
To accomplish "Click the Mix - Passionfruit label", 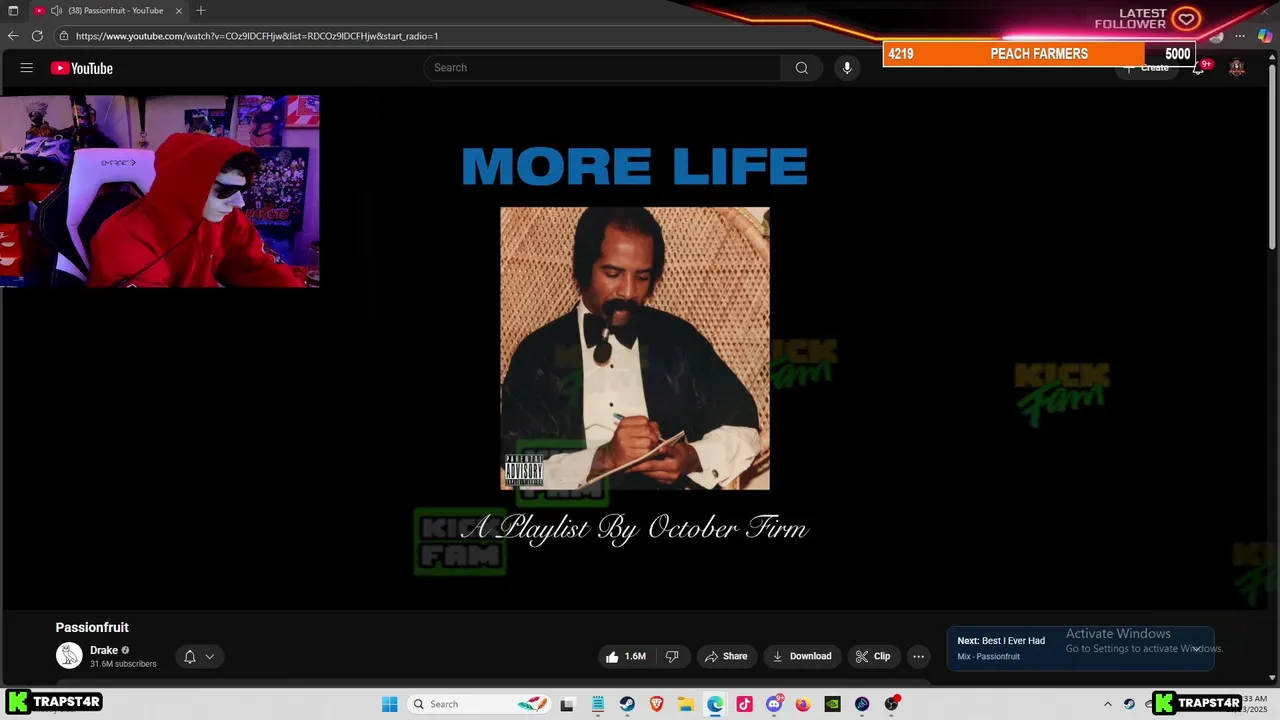I will click(988, 657).
